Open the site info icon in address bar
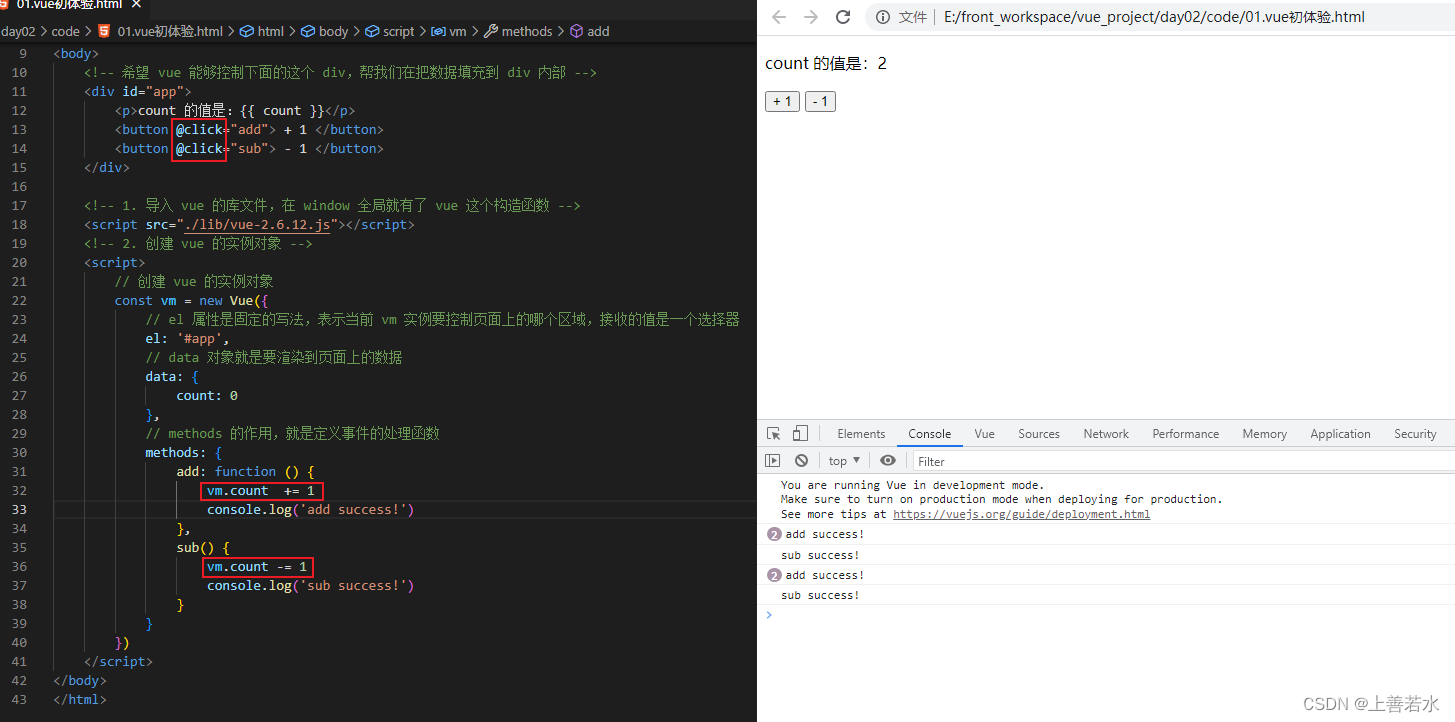 pos(884,17)
